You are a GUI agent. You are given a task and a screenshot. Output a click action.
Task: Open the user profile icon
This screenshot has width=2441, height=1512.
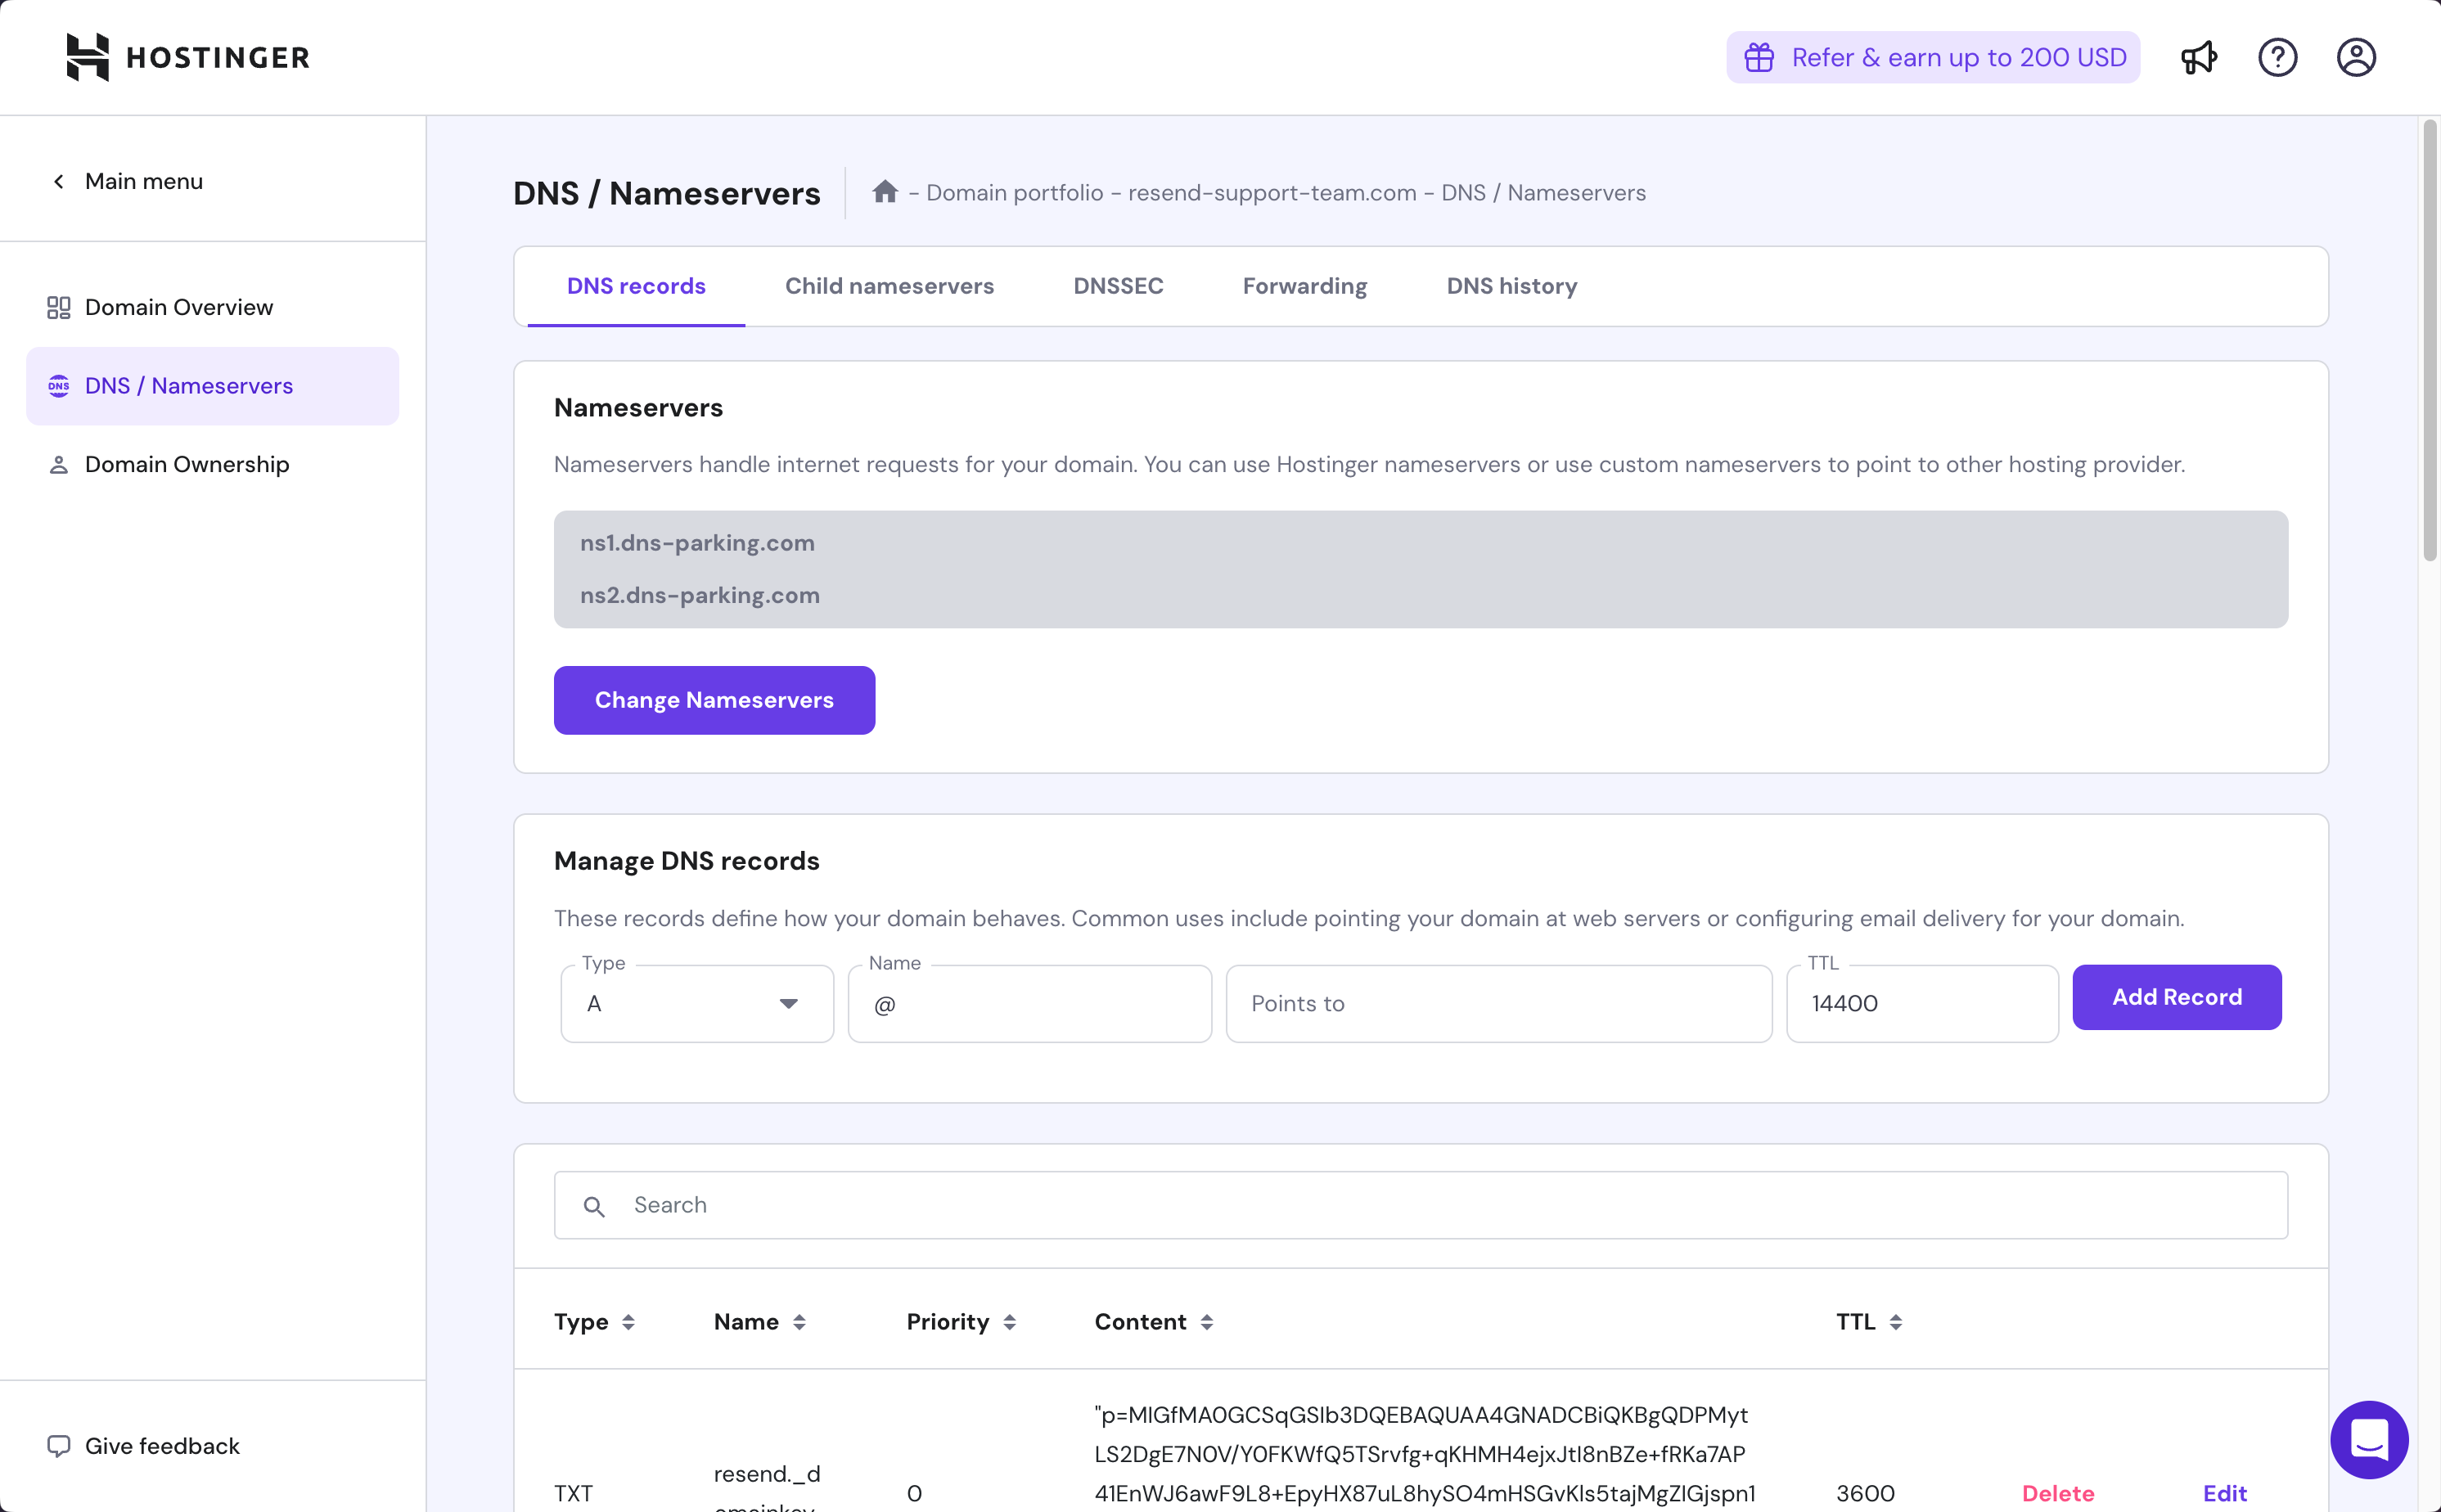pyautogui.click(x=2356, y=57)
